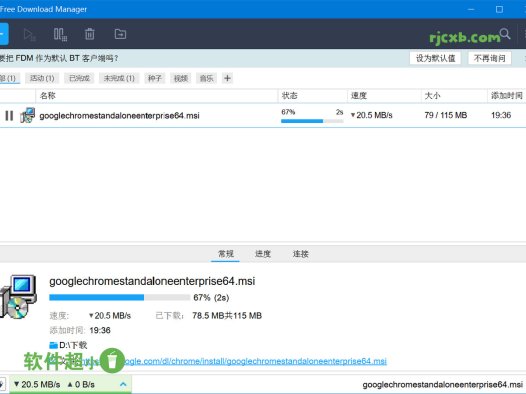The width and height of the screenshot is (526, 394).
Task: Switch to the 进度 details tab
Action: (263, 254)
